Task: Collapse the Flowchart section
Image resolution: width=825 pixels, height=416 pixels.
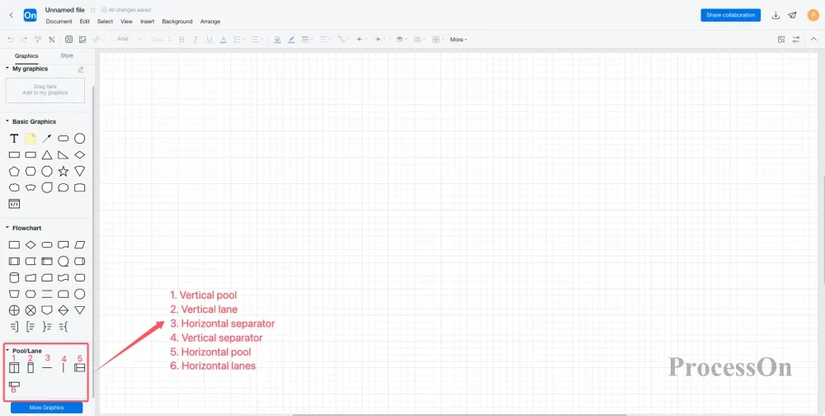Action: click(x=7, y=228)
